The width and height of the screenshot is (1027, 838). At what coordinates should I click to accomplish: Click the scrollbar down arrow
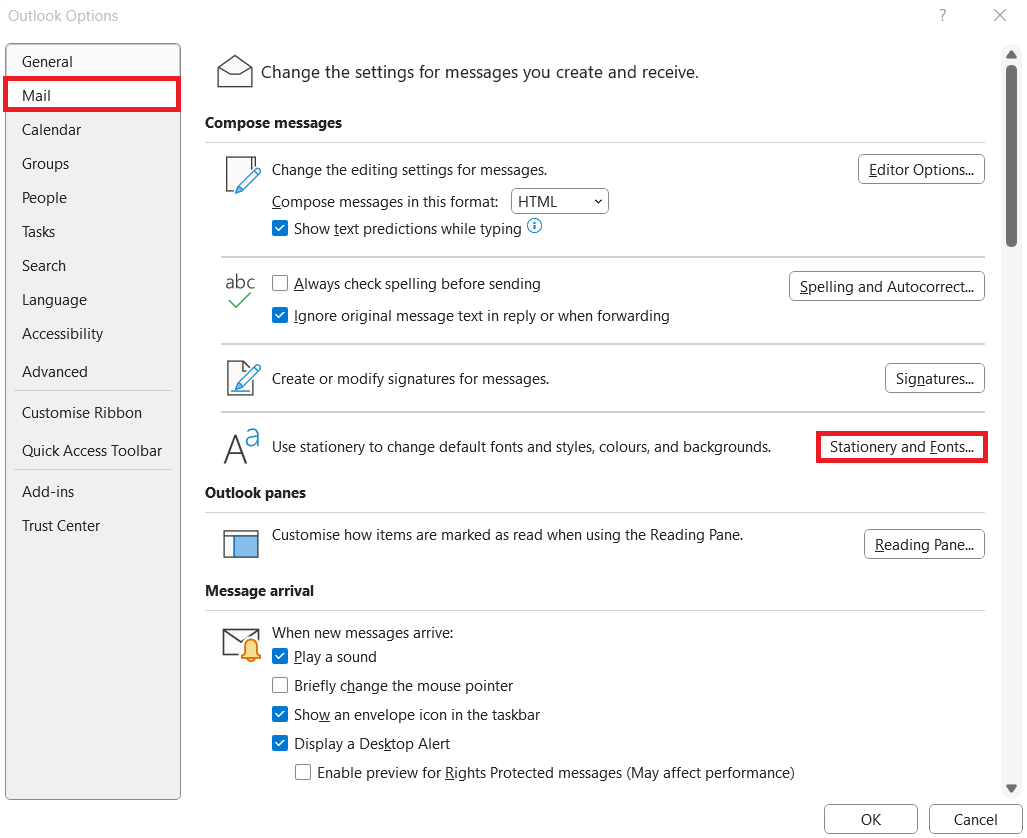[x=1011, y=788]
